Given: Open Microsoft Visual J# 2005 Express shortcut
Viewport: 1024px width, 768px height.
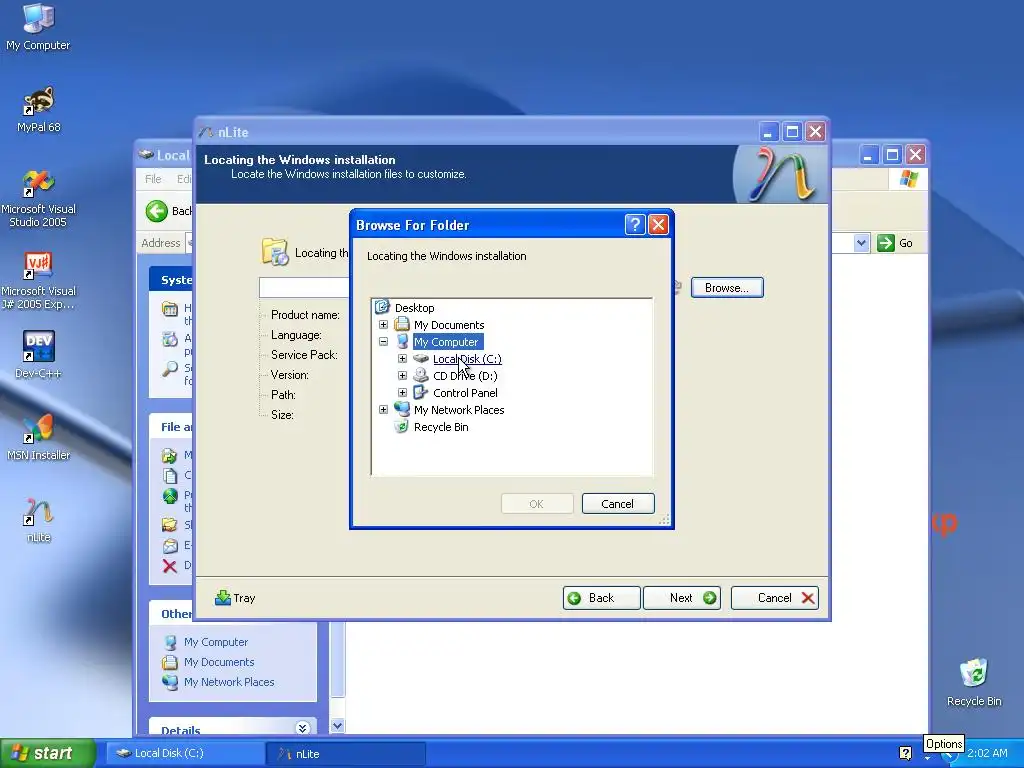Looking at the screenshot, I should [38, 281].
